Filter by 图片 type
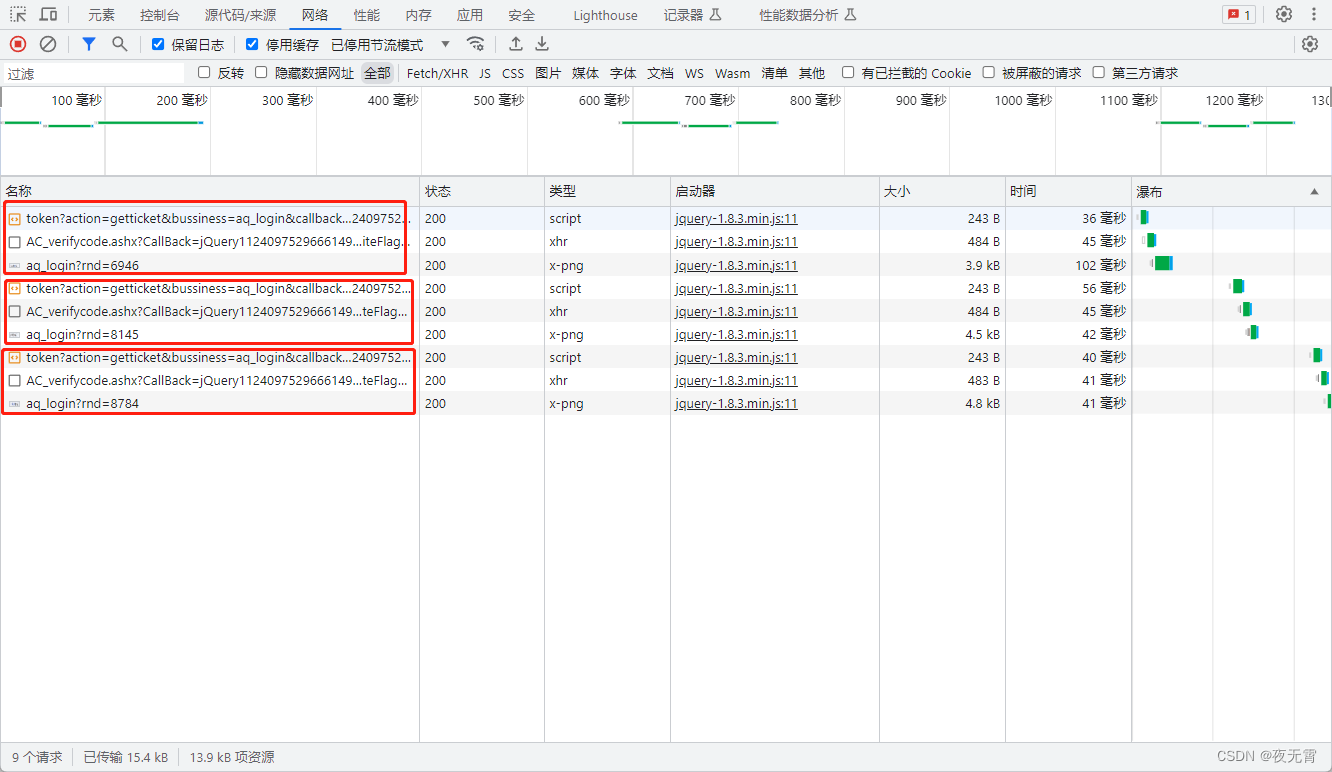Screen dimensions: 1332x772 [x=548, y=73]
